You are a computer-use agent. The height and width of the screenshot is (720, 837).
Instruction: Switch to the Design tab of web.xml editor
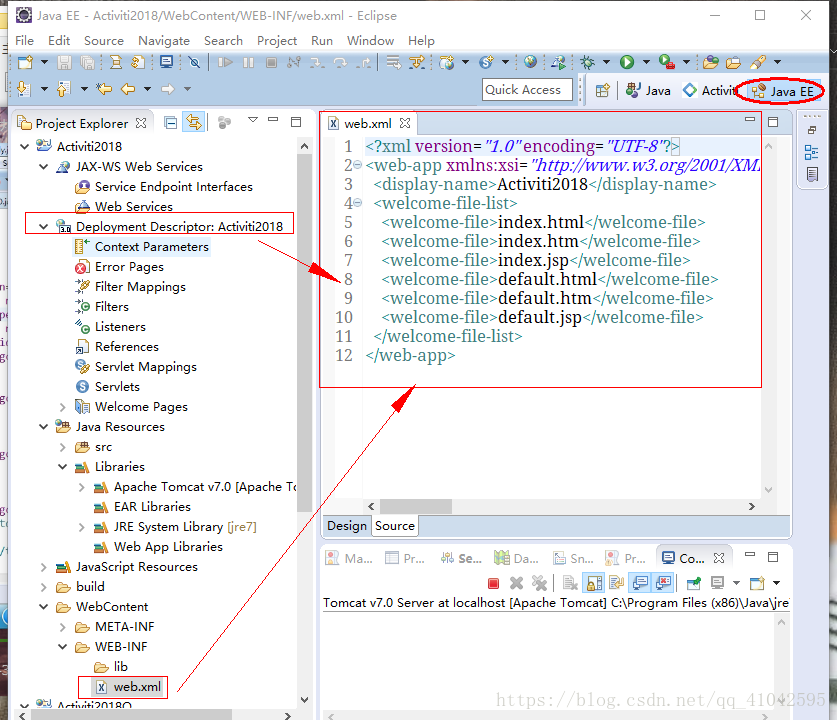click(346, 526)
